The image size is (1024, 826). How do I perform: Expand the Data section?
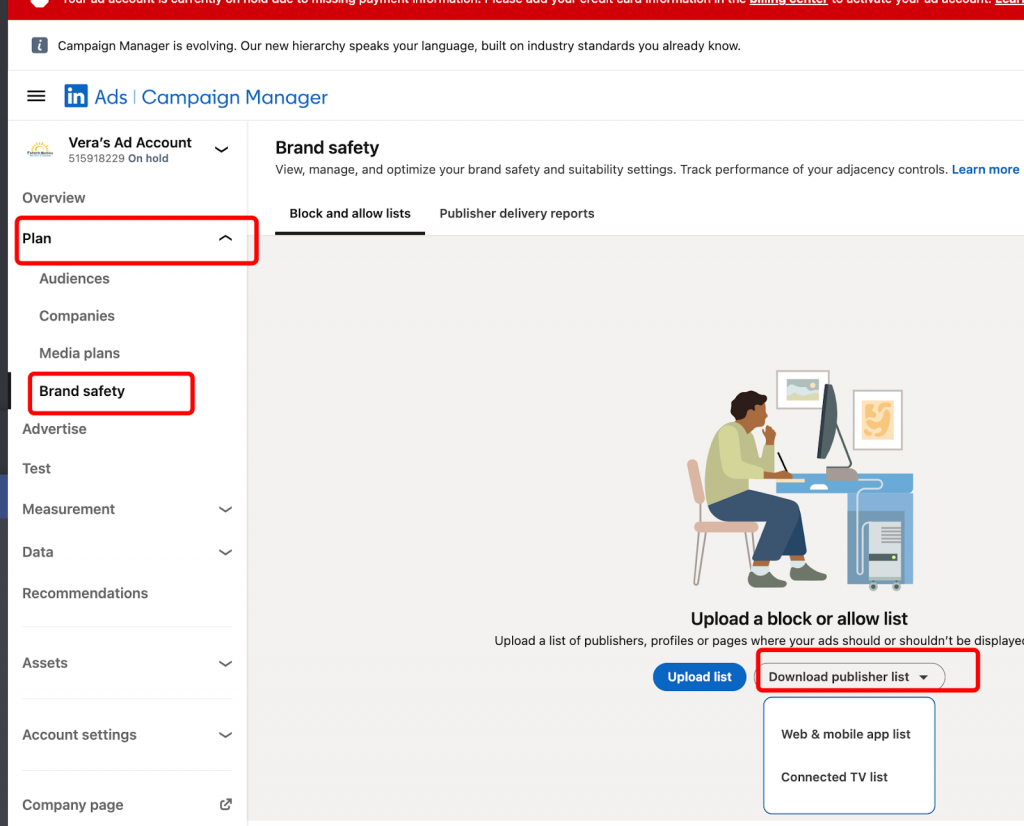pyautogui.click(x=225, y=552)
